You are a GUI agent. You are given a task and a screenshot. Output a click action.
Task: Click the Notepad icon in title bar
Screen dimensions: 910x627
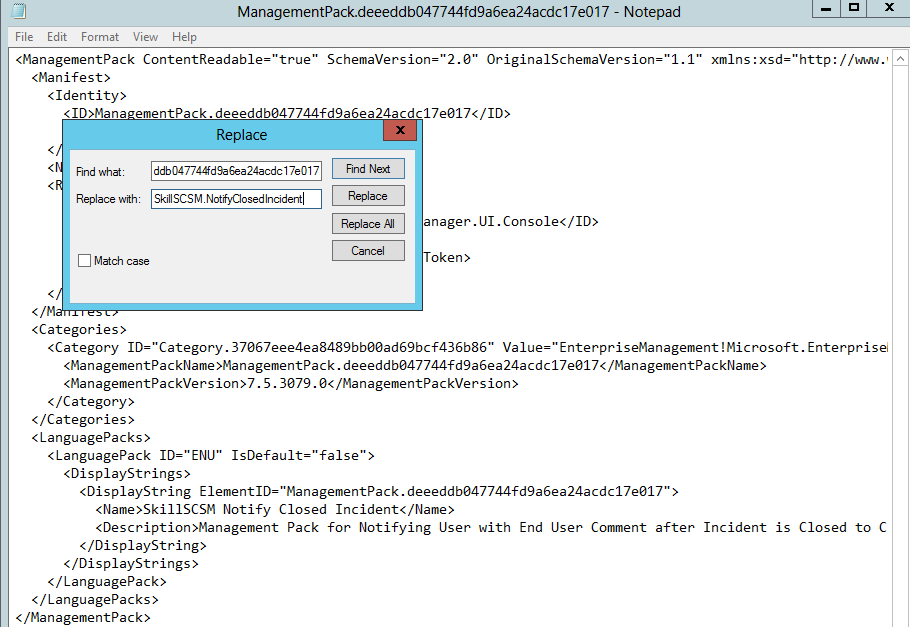pos(18,11)
